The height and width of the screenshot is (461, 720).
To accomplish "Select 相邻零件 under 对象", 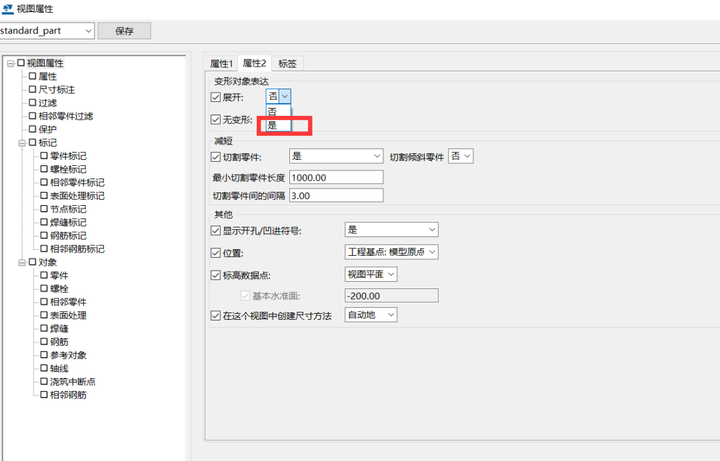I will [x=68, y=303].
